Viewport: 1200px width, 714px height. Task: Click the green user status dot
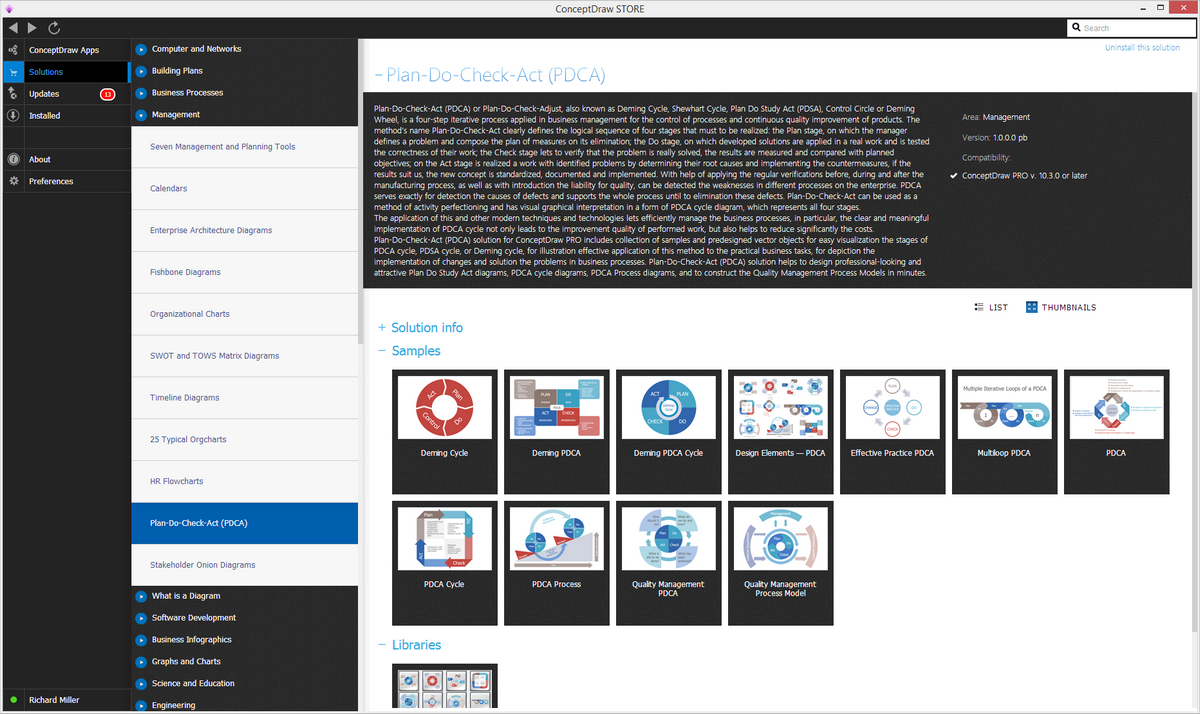[13, 700]
